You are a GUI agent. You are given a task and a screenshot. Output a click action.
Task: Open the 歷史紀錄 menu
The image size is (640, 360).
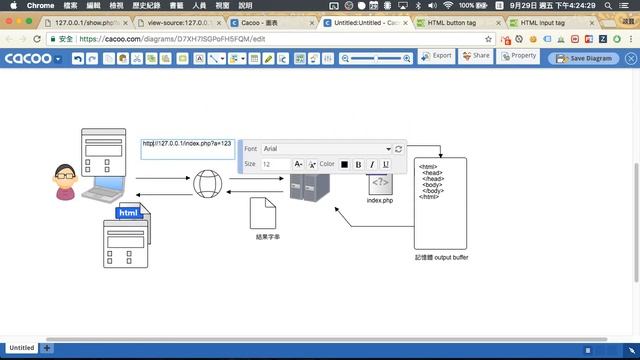[x=146, y=6]
